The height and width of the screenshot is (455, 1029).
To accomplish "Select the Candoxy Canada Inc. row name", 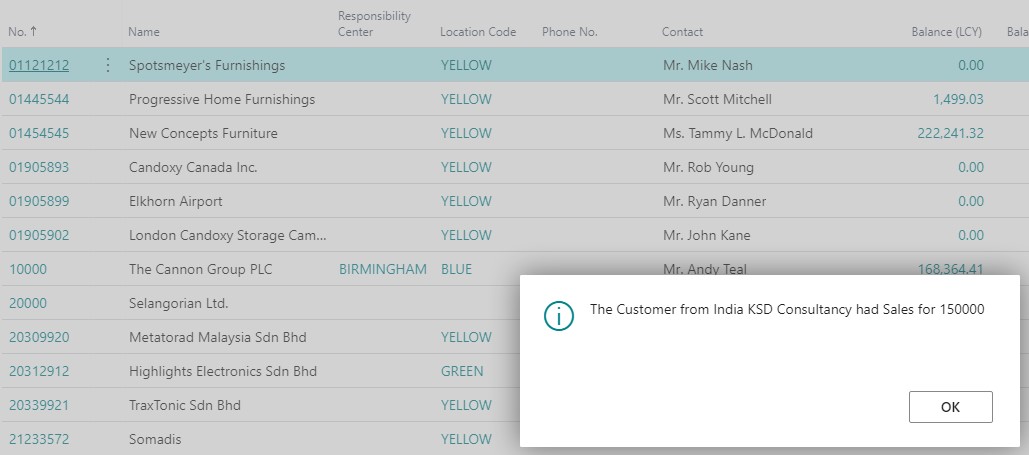I will point(193,167).
